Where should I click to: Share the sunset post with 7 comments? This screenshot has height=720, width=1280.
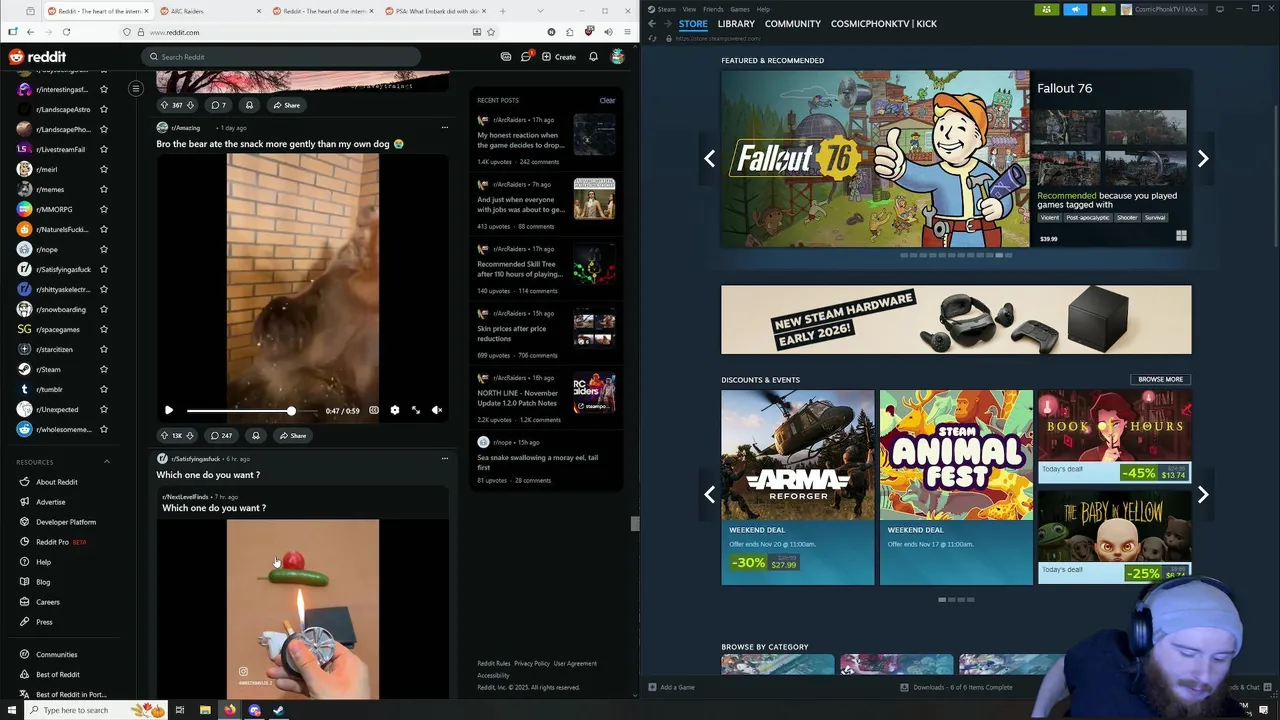(286, 105)
